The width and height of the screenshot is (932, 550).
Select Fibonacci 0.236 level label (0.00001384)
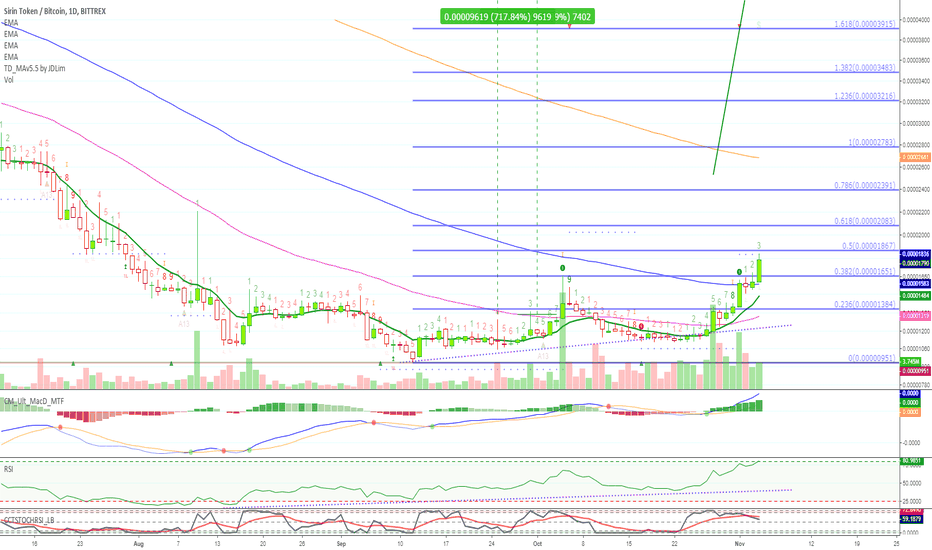[865, 304]
